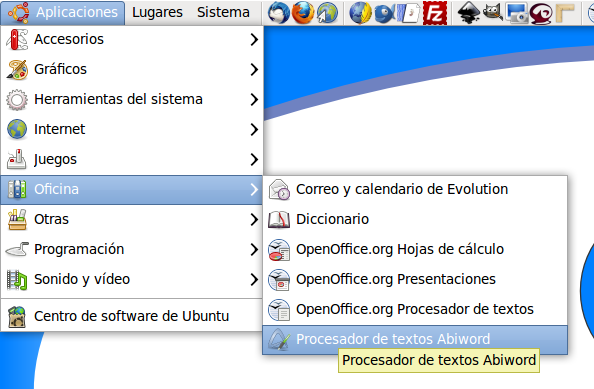Open the Diccionario book icon entry
This screenshot has height=389, width=594.
pyautogui.click(x=279, y=219)
